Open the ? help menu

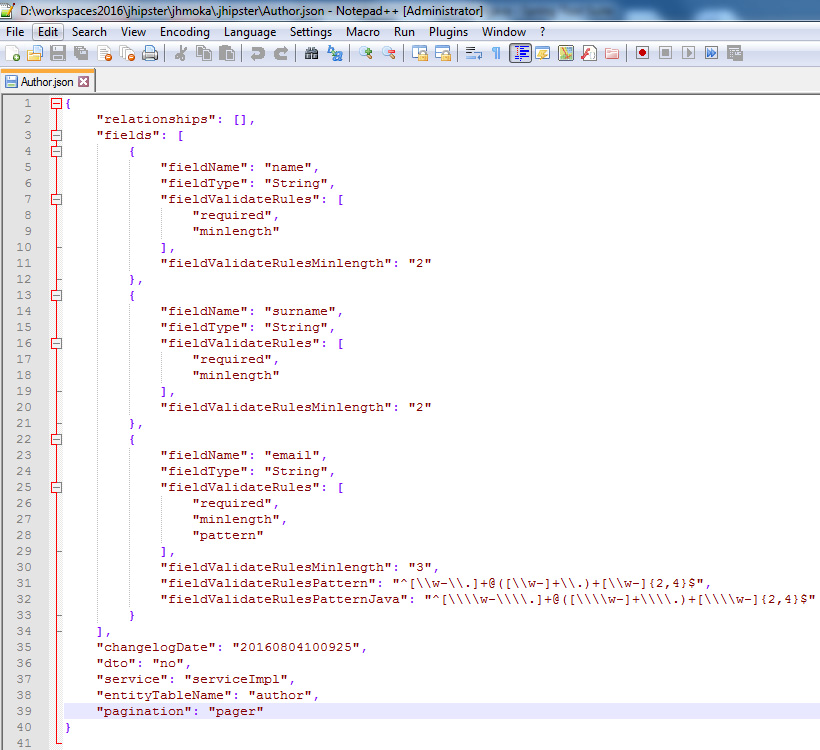(x=542, y=32)
